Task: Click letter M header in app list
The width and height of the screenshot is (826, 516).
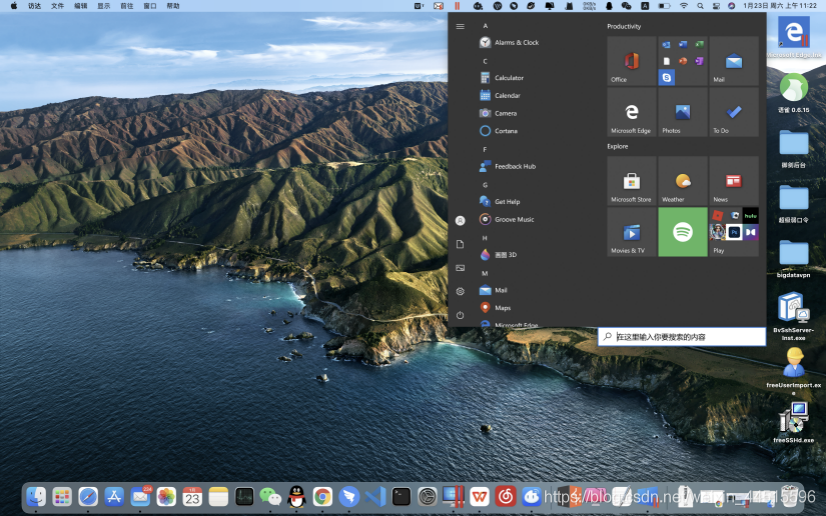Action: pos(485,273)
